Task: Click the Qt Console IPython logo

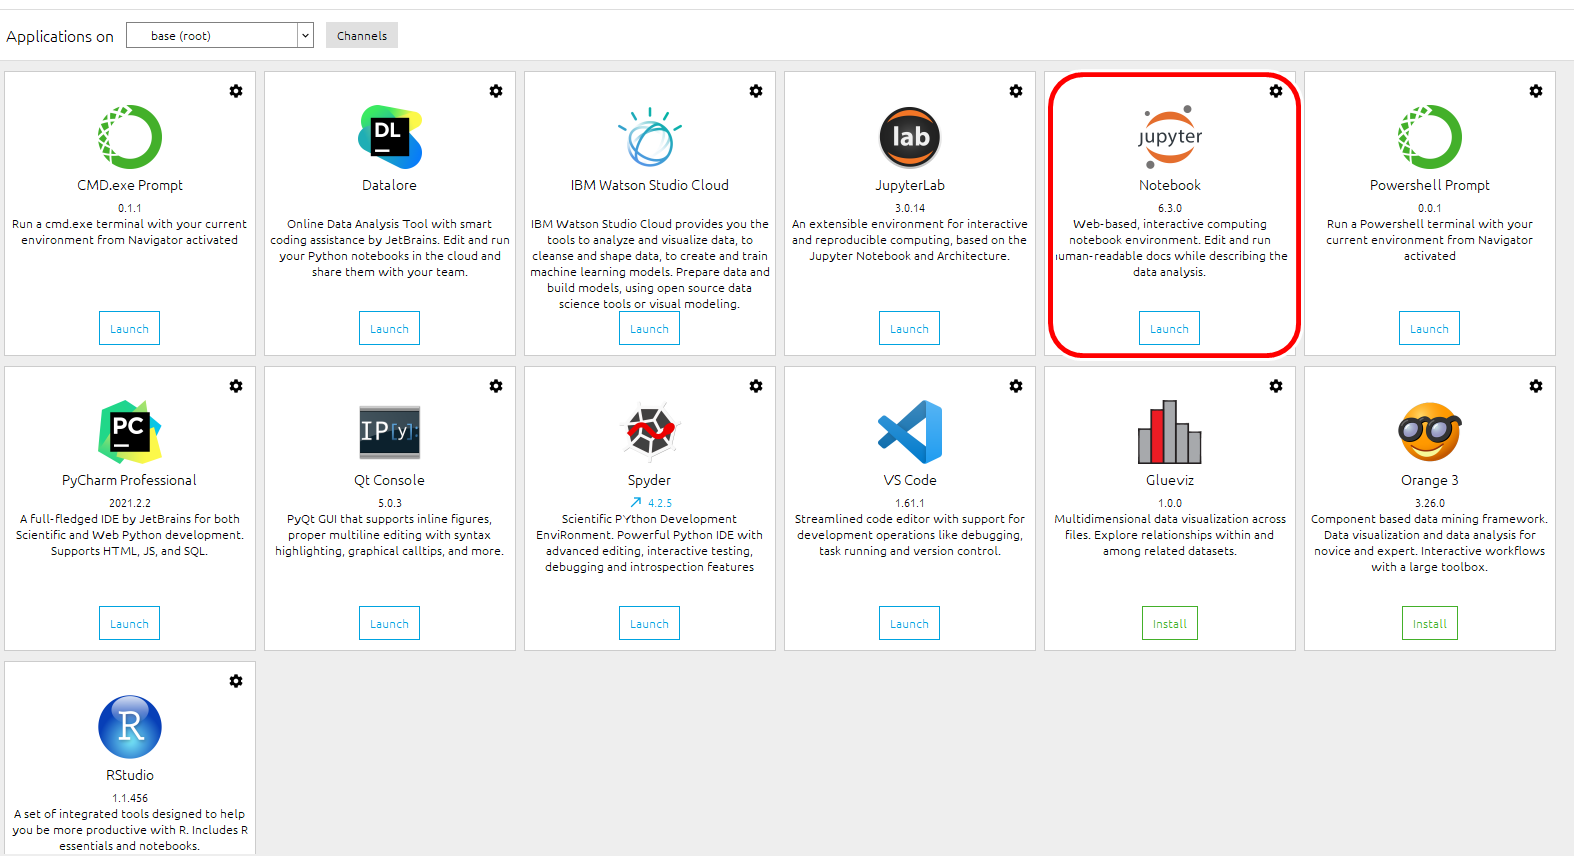Action: pos(390,432)
